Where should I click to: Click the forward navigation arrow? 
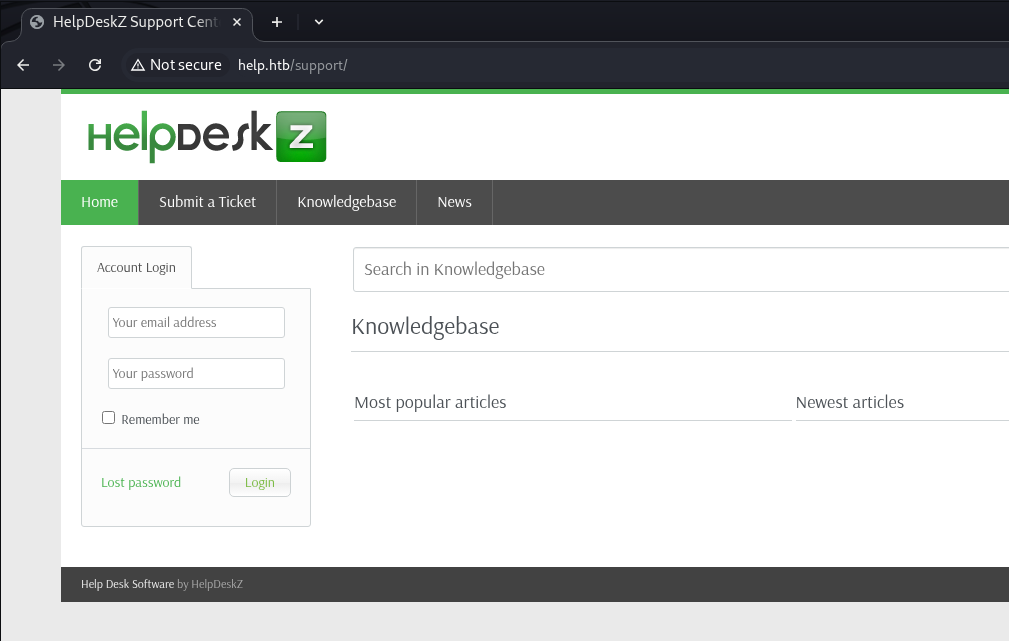click(x=59, y=65)
